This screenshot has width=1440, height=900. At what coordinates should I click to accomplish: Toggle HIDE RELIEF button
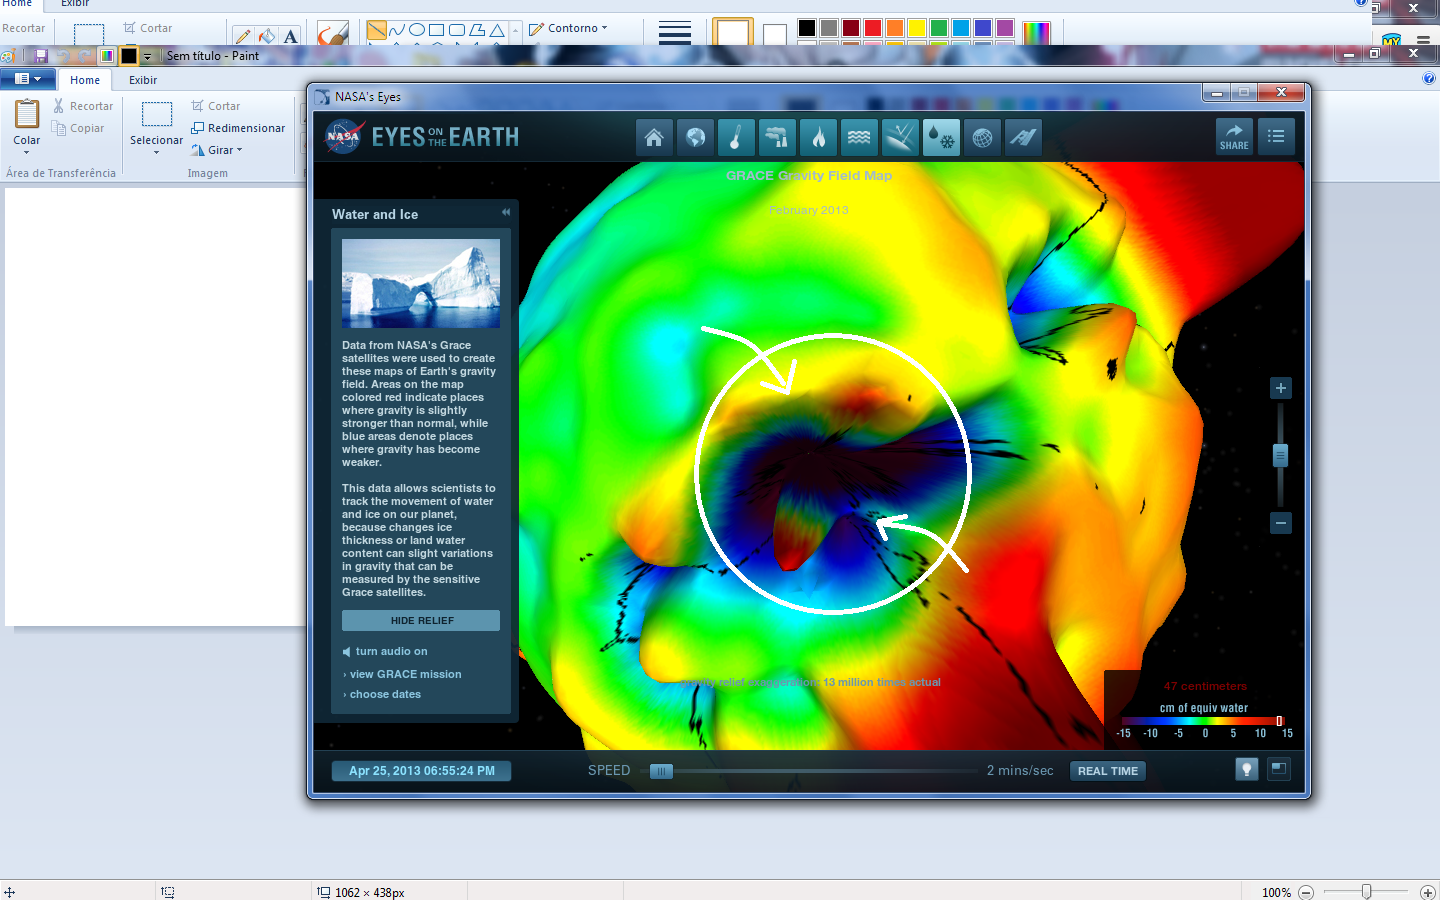coord(421,620)
